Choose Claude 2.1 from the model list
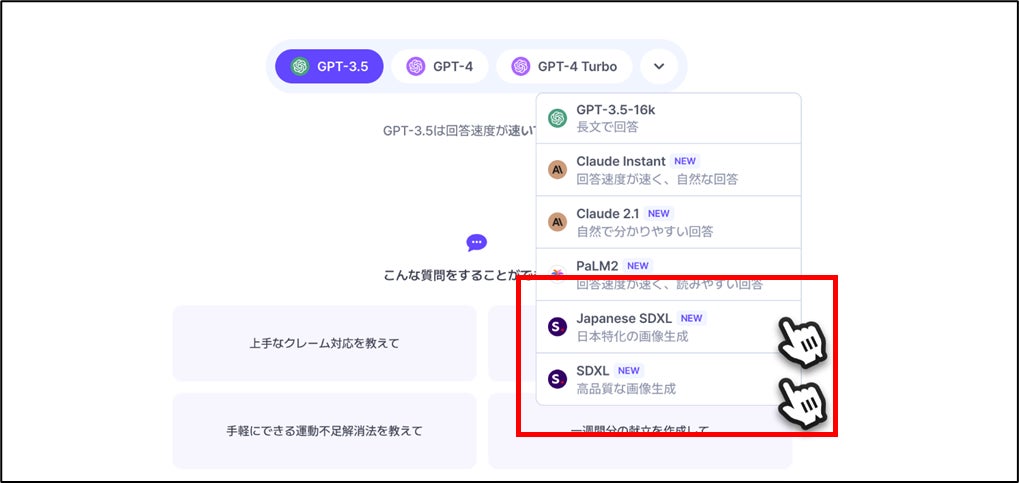This screenshot has height=483, width=1019. click(669, 222)
